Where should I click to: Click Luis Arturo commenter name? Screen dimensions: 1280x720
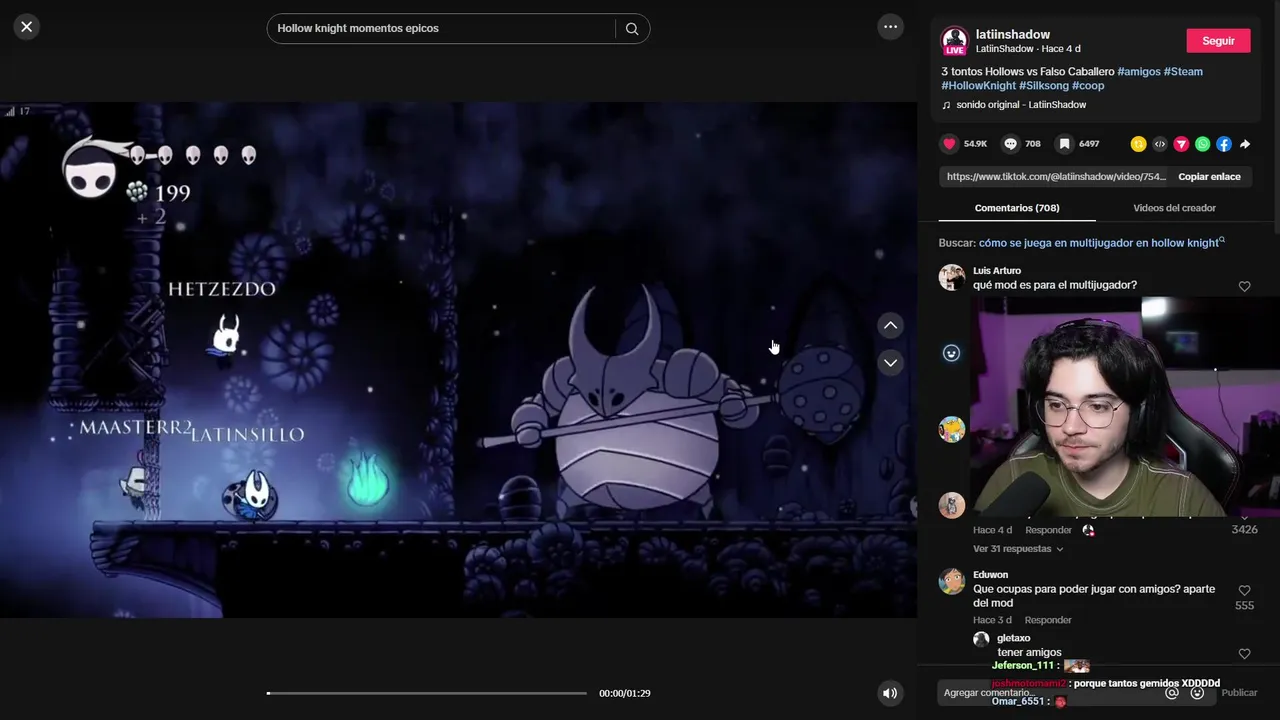point(997,271)
